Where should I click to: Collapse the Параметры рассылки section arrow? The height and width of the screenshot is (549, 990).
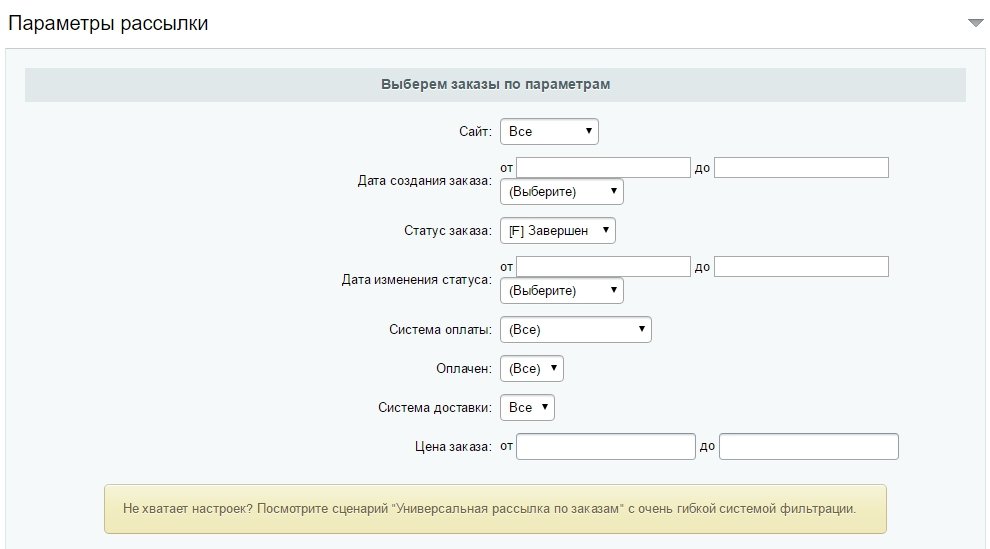click(x=975, y=23)
